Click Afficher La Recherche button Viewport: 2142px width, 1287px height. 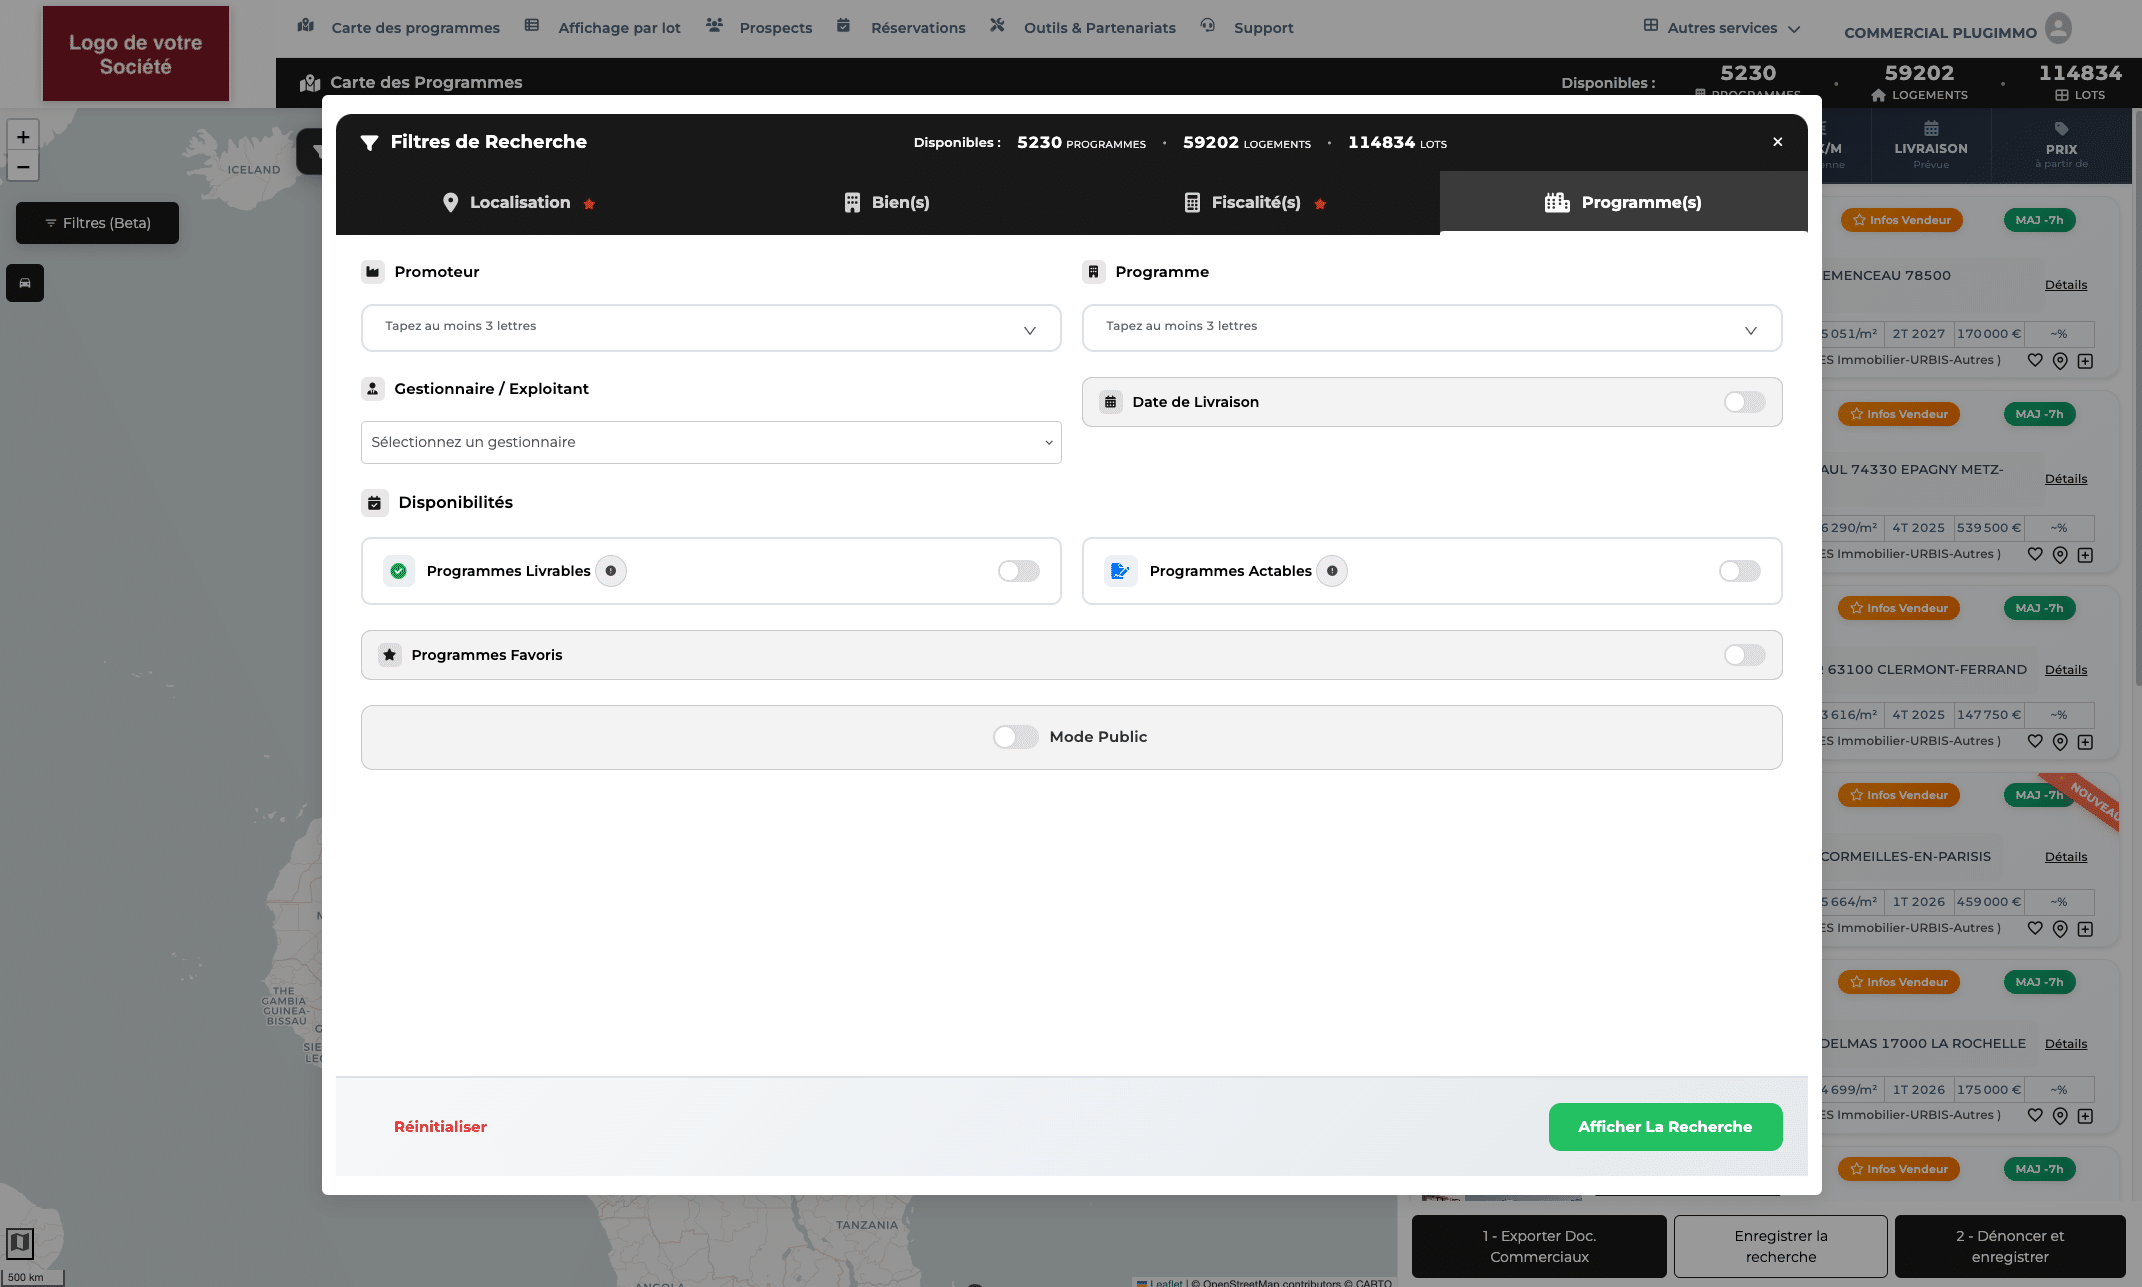[x=1664, y=1127]
